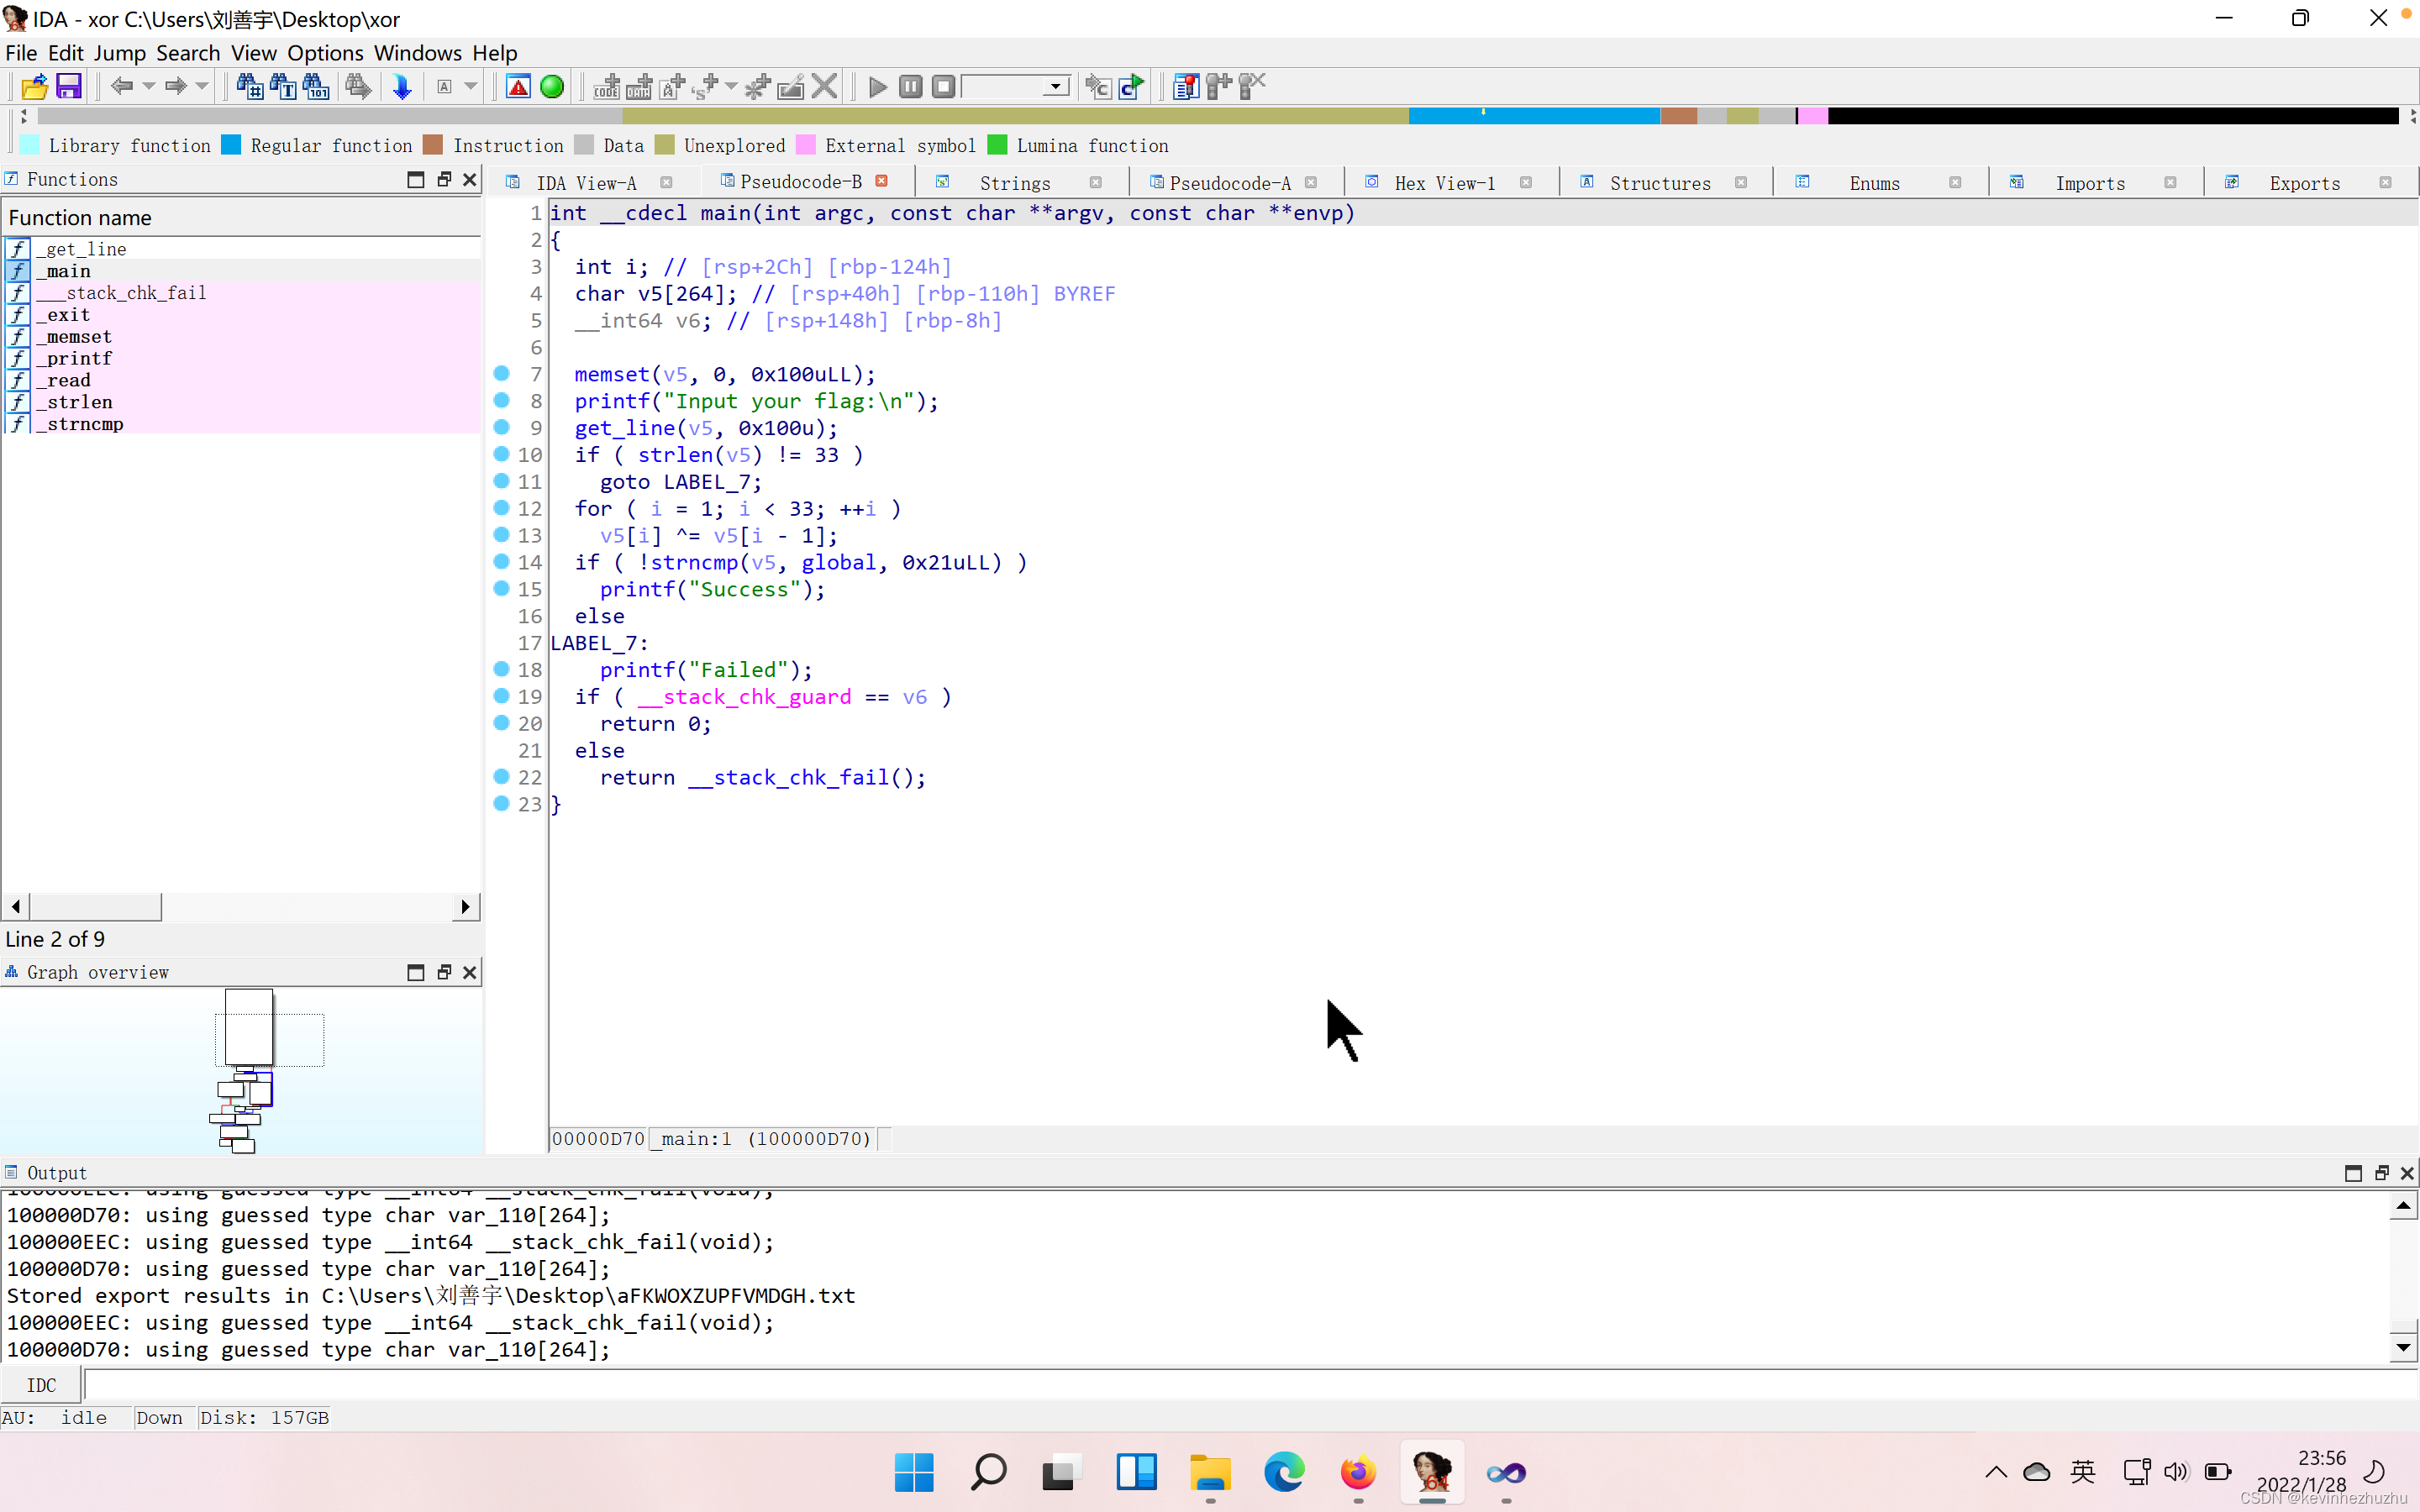The image size is (2420, 1512).
Task: Click the red triangle warning icon
Action: point(518,87)
